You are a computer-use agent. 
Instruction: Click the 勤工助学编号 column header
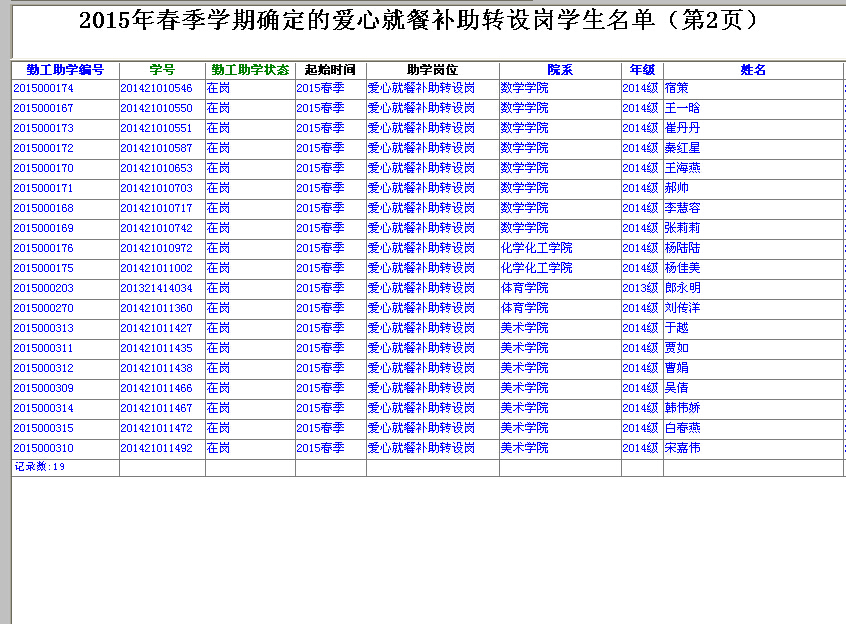tap(65, 70)
